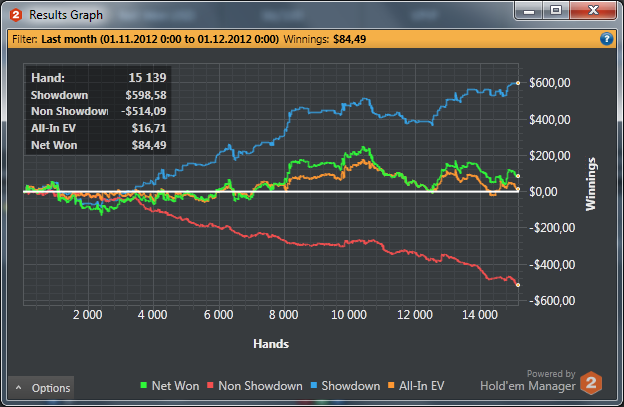624x407 pixels.
Task: Click the $400,00 axis label
Action: [550, 119]
